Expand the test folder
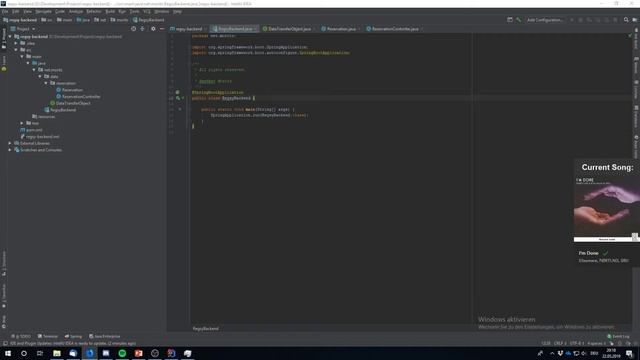 (22, 123)
